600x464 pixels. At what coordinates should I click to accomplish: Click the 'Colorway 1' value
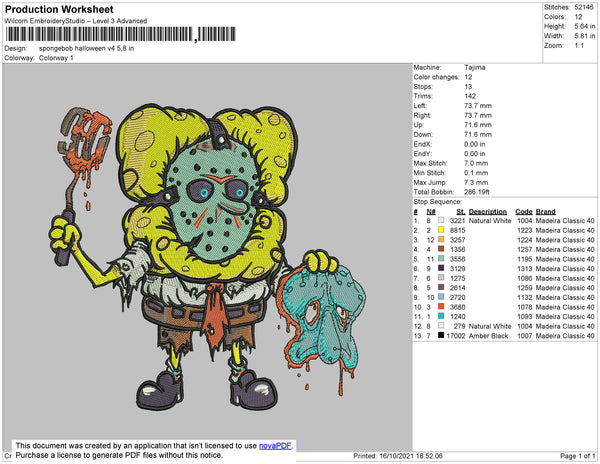click(x=56, y=58)
